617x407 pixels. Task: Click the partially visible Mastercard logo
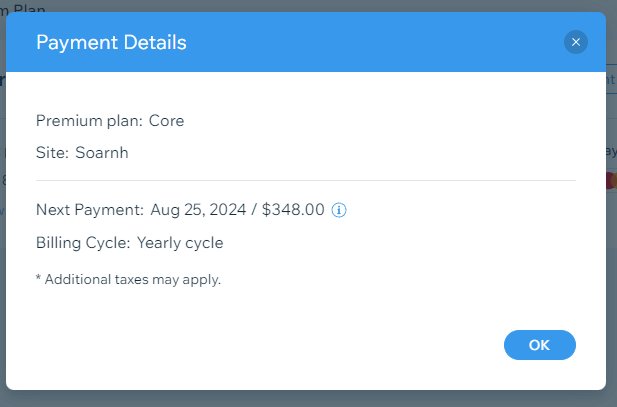point(611,181)
